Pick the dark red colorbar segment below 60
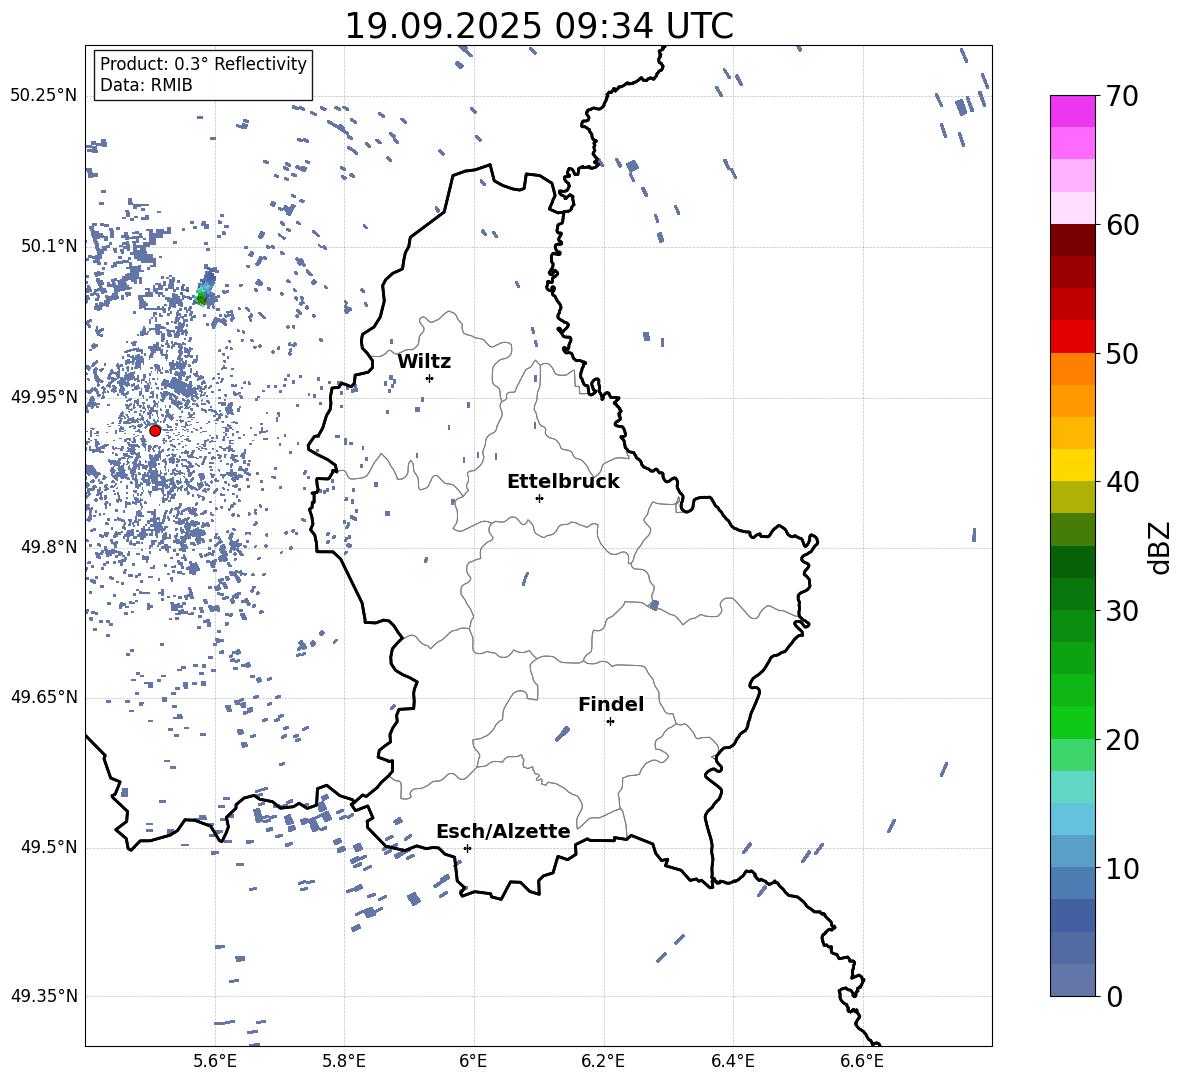 point(1072,240)
